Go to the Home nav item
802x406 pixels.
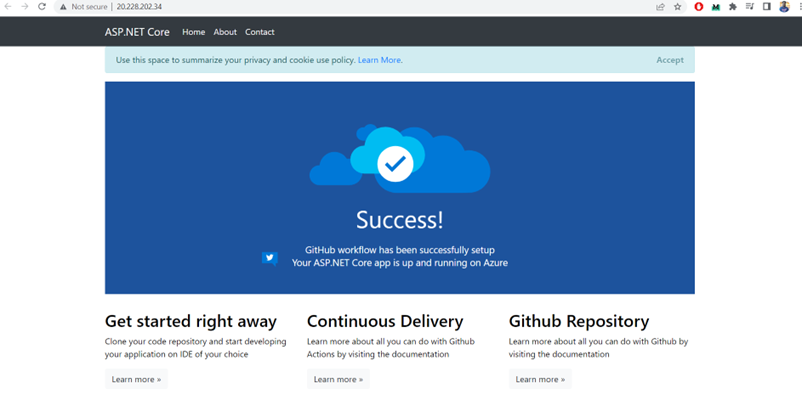[x=193, y=32]
